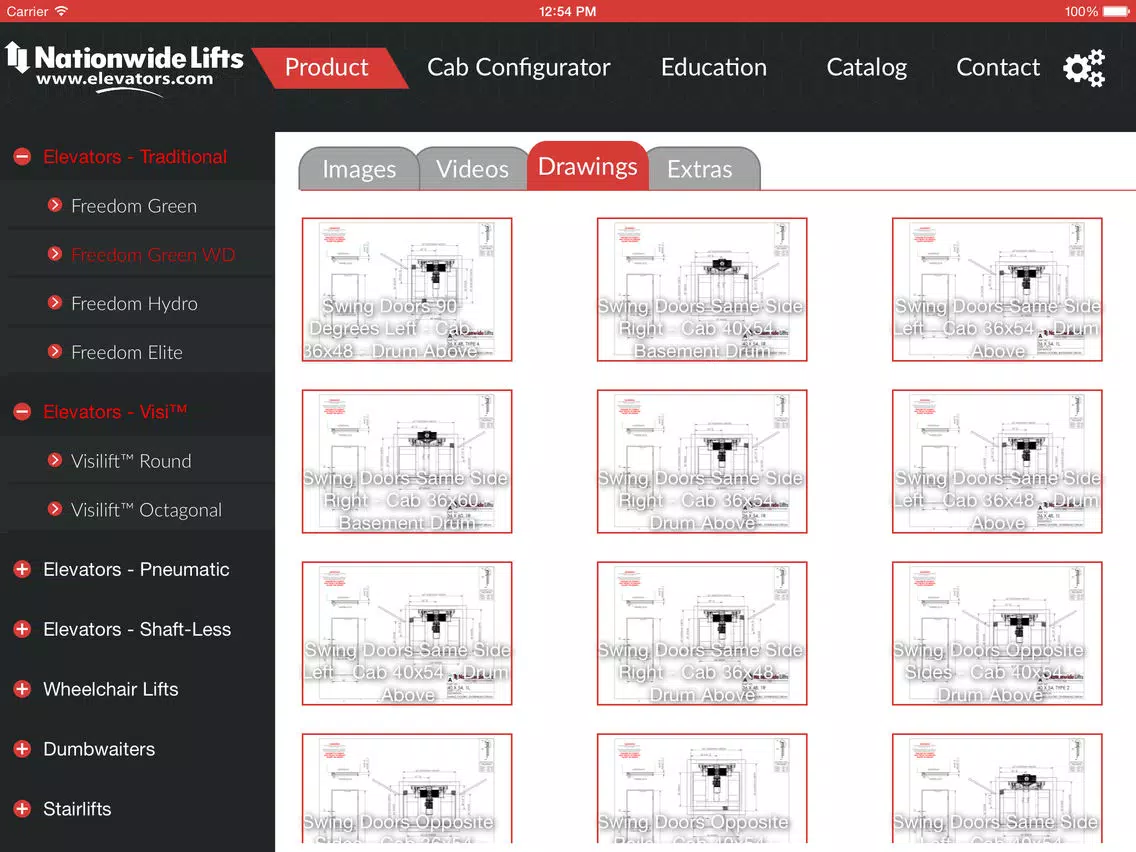This screenshot has height=852, width=1136.
Task: Open Opposite Sides Cab 40x54 Drum Above drawing
Action: [997, 633]
